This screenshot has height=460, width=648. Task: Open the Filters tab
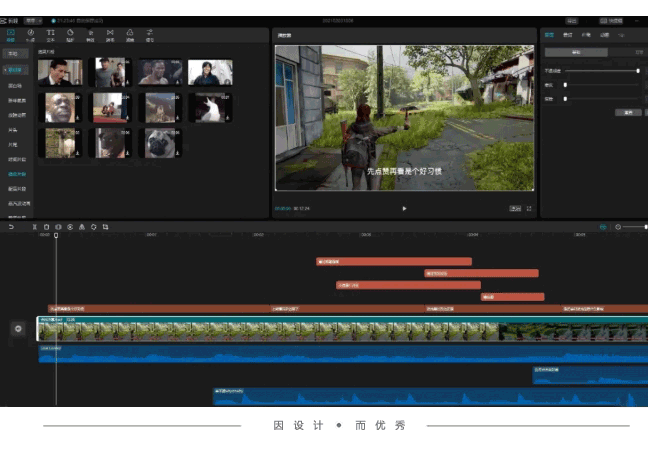pos(130,35)
